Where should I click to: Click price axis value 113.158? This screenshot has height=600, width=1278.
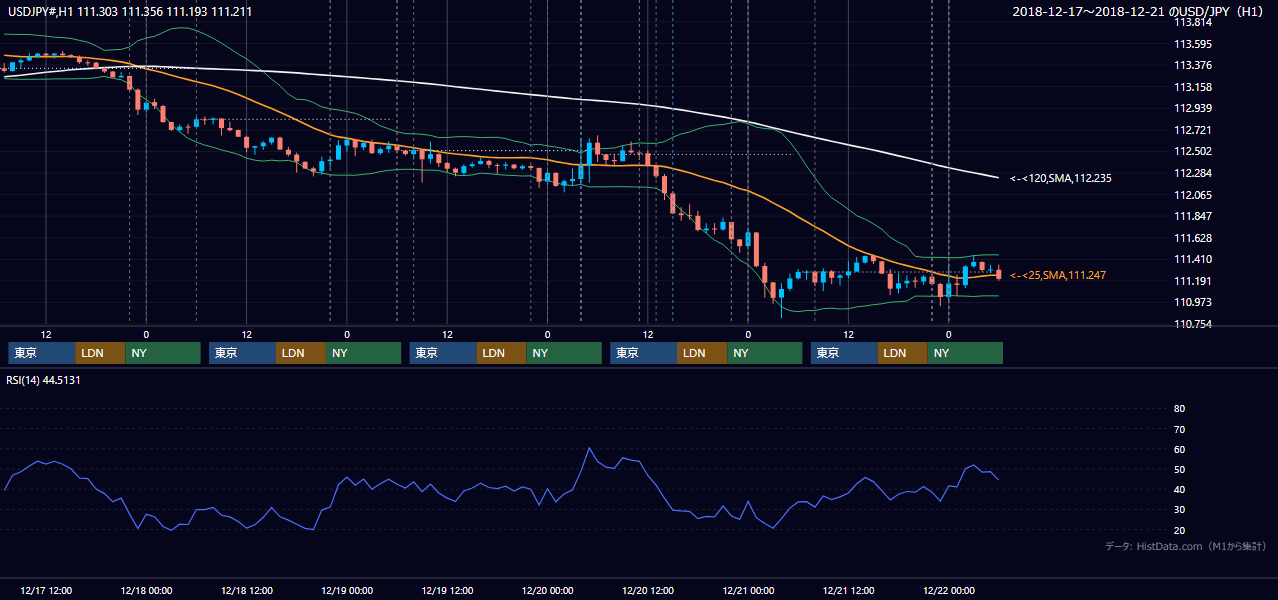(x=1193, y=87)
